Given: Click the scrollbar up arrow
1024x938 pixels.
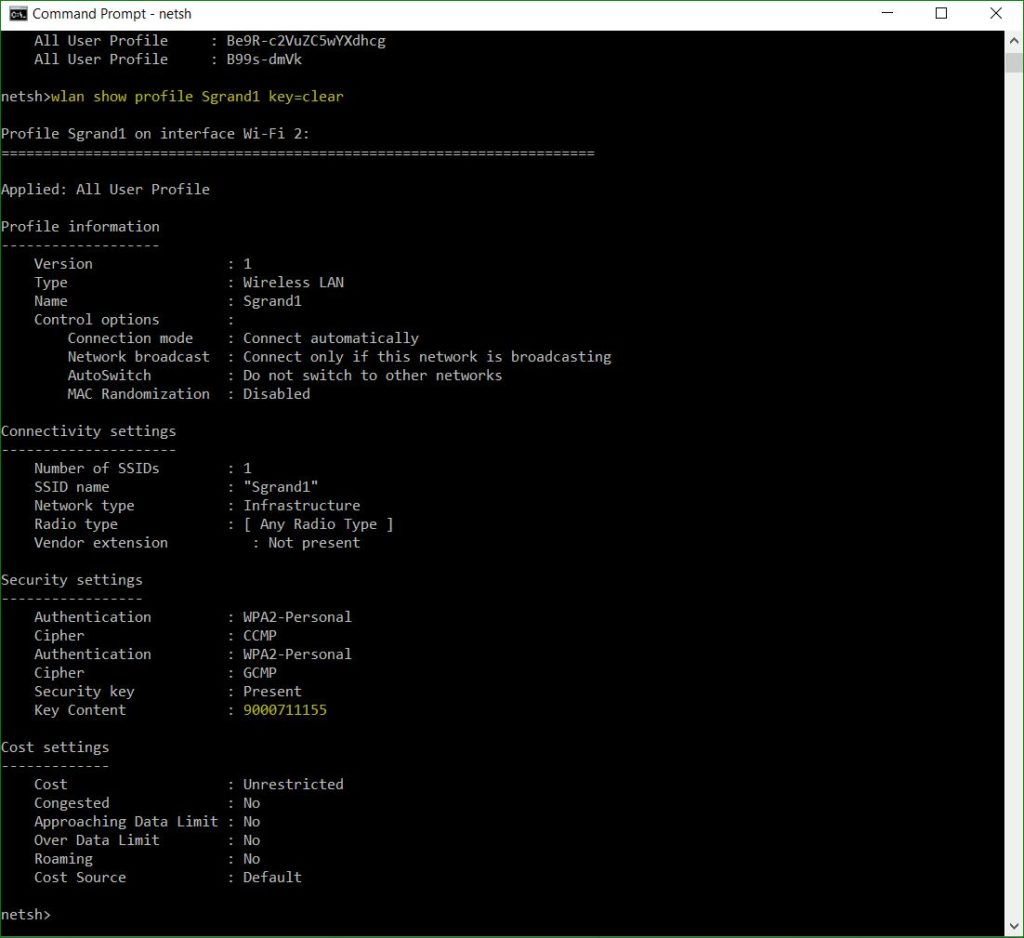Looking at the screenshot, I should point(1013,40).
